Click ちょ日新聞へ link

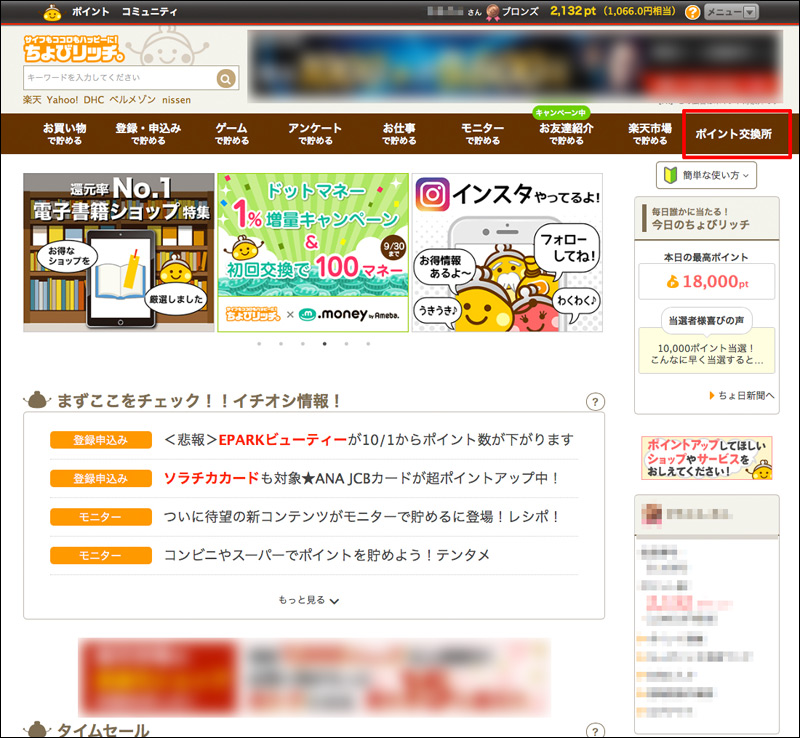click(x=742, y=396)
